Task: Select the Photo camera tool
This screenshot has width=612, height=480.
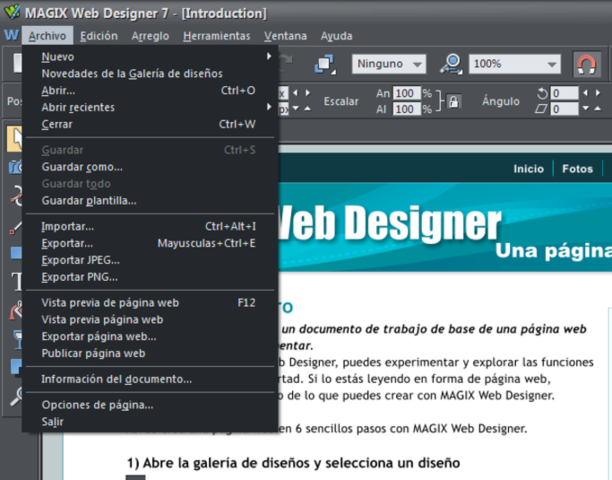Action: [x=16, y=166]
